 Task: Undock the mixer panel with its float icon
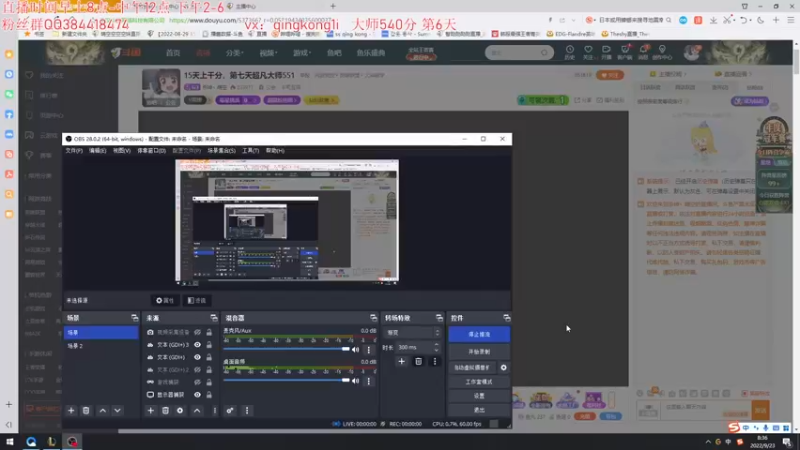pyautogui.click(x=373, y=318)
